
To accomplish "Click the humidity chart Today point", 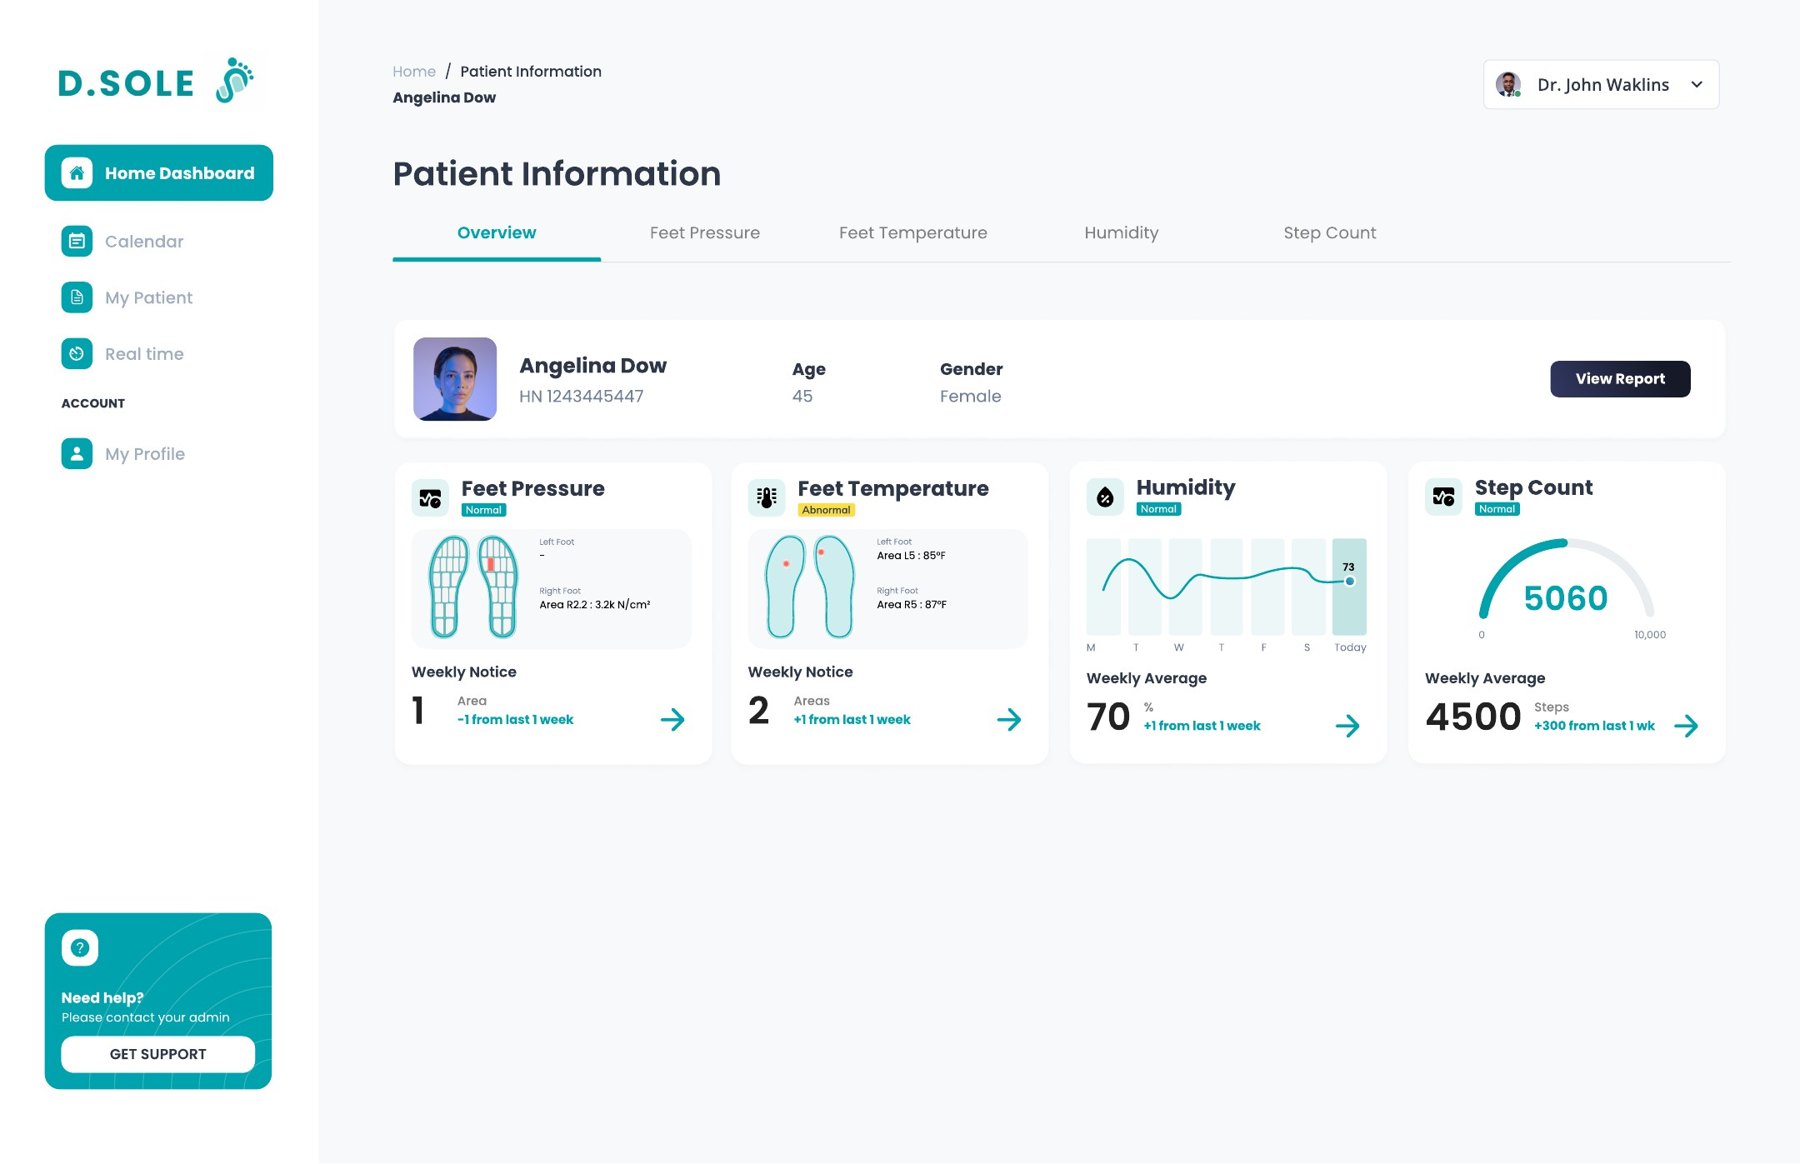I will point(1349,581).
